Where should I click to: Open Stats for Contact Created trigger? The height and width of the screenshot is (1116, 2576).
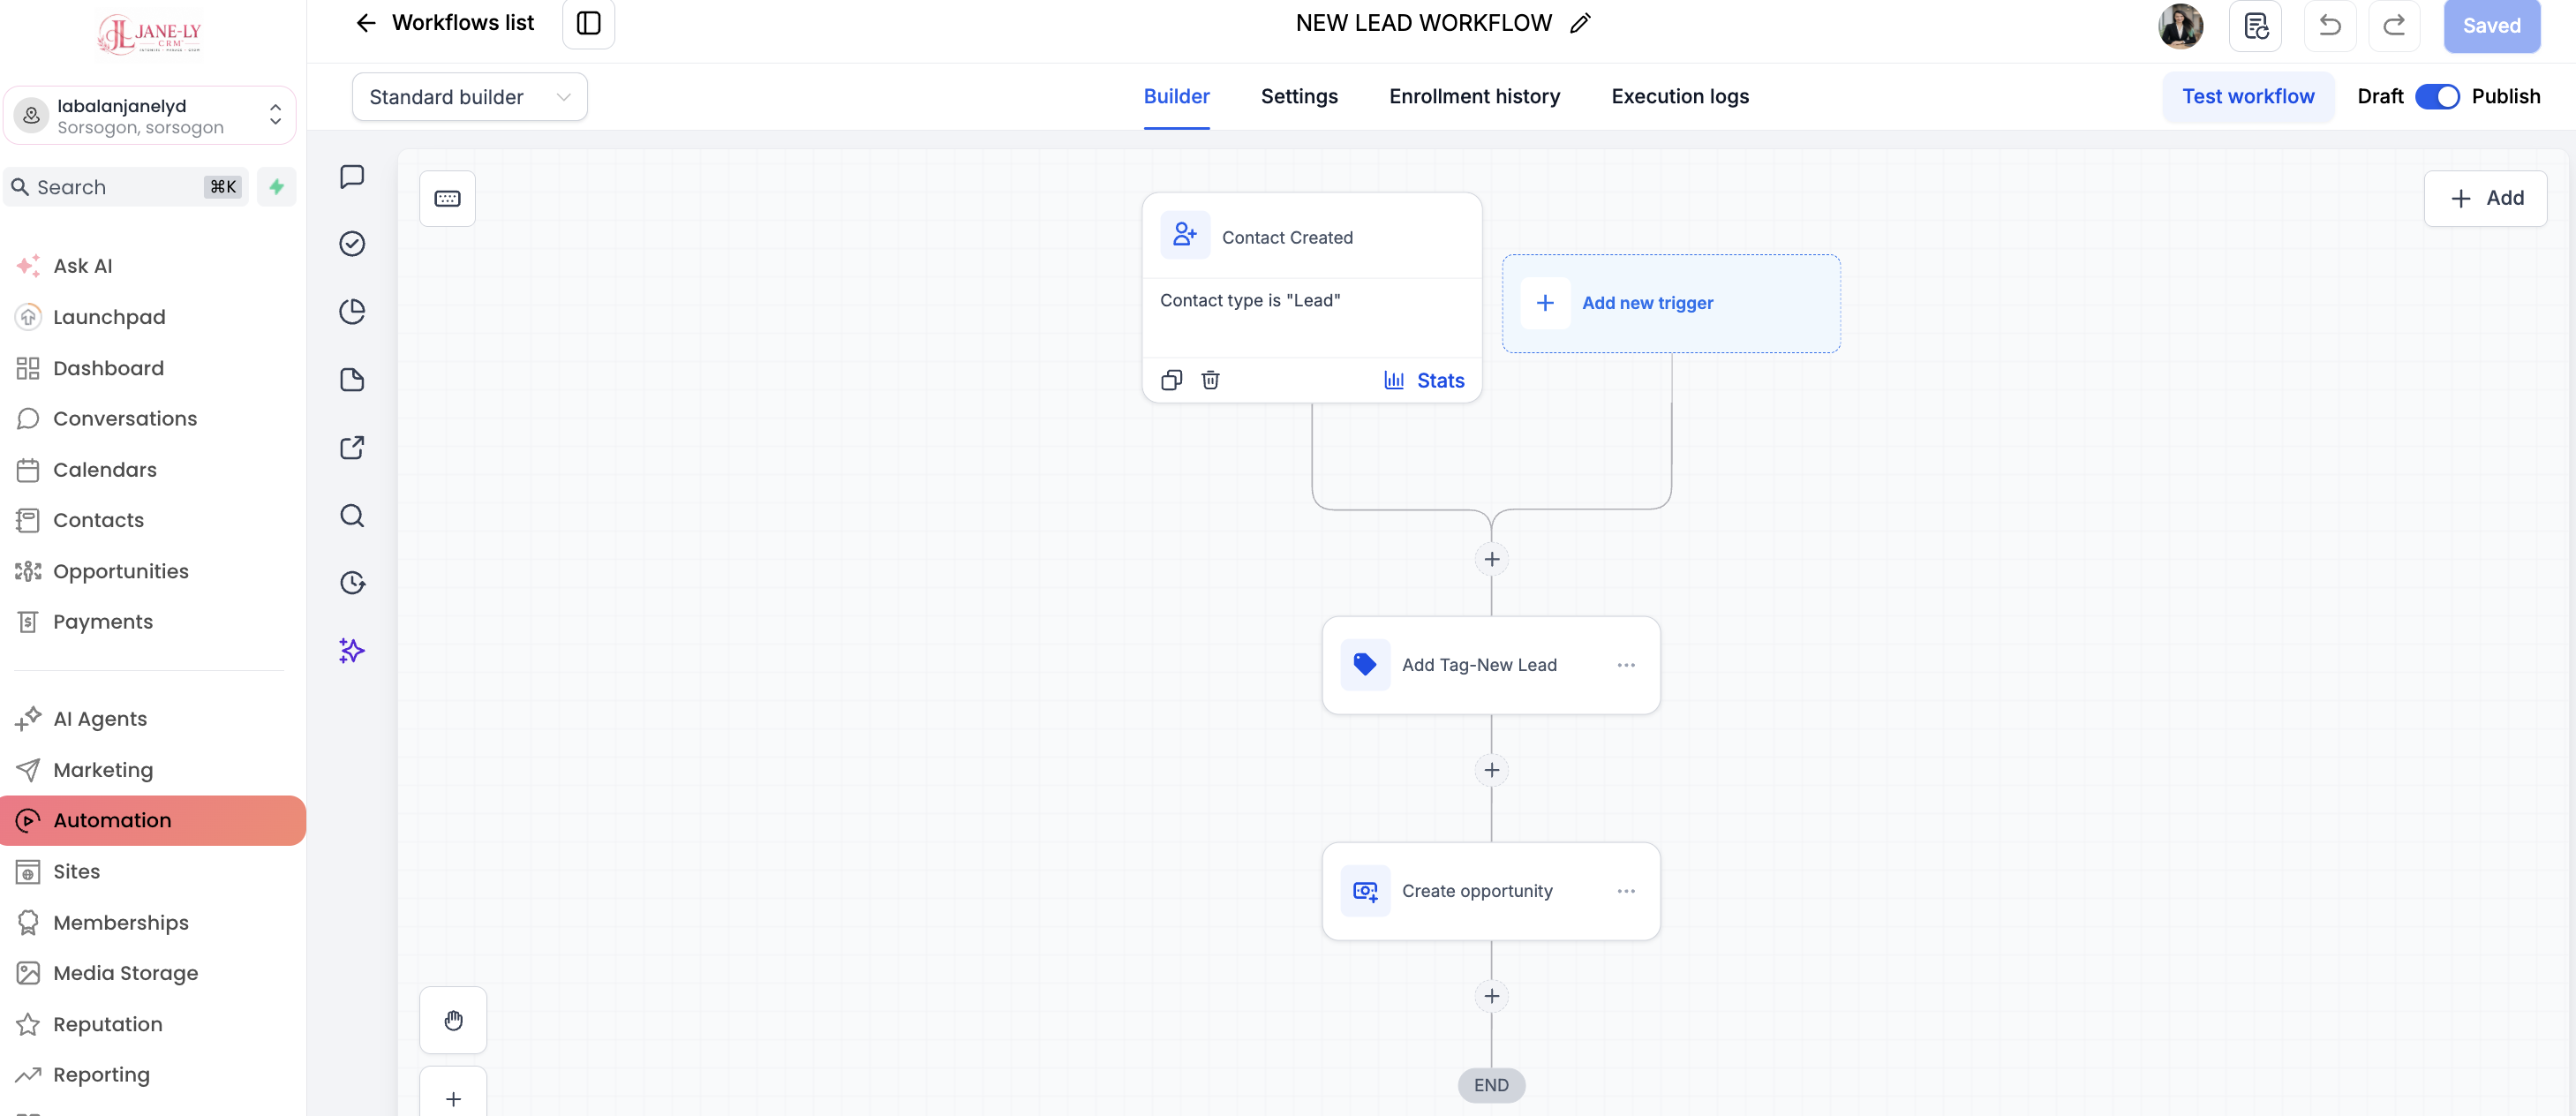point(1424,380)
